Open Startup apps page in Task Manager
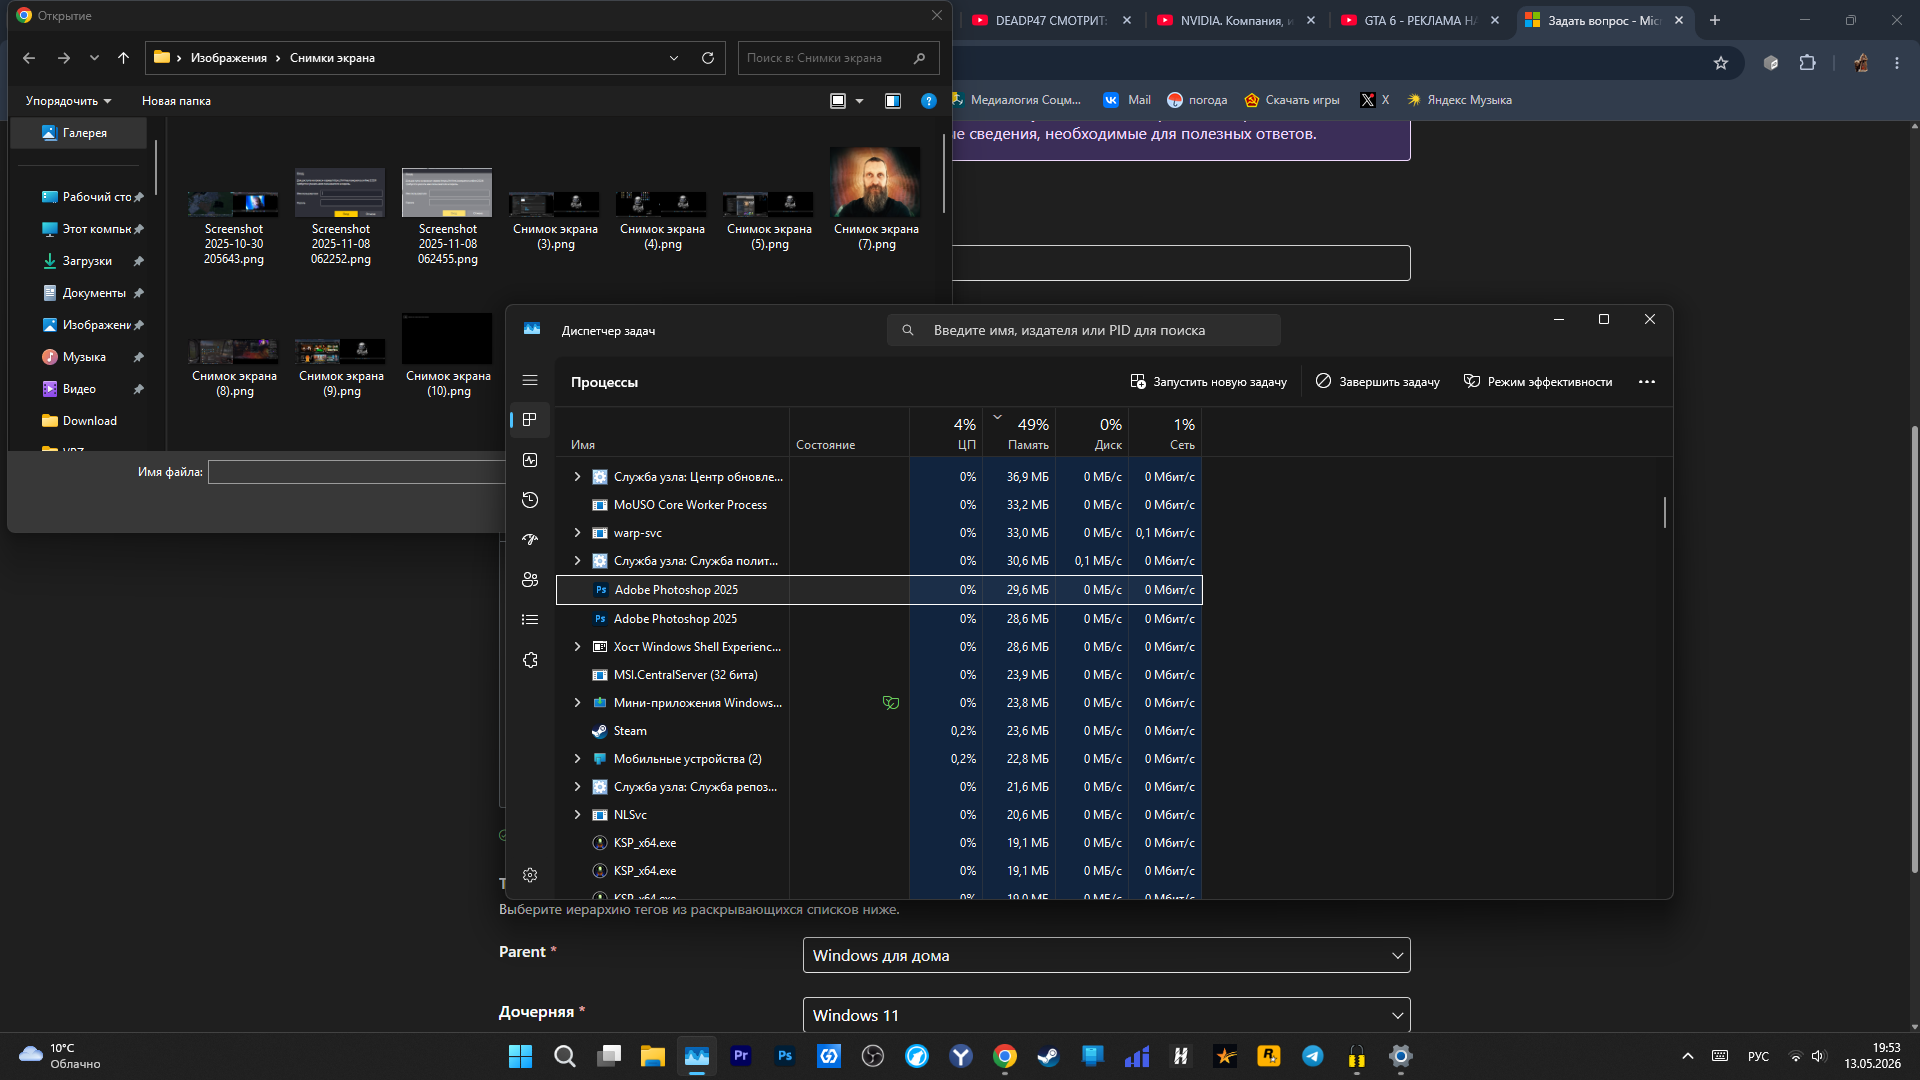1920x1080 pixels. tap(530, 540)
